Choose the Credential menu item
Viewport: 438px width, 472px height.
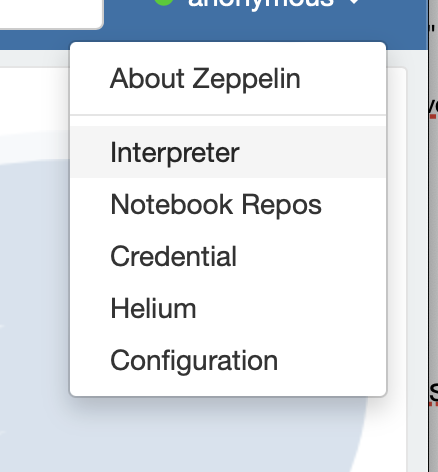(x=228, y=256)
